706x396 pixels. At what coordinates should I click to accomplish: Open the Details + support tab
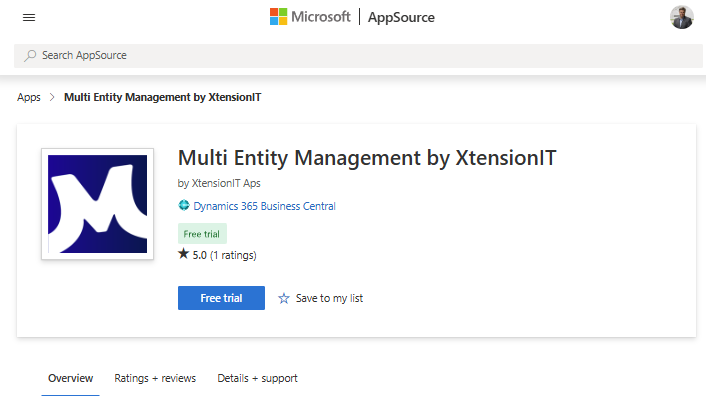tap(258, 378)
